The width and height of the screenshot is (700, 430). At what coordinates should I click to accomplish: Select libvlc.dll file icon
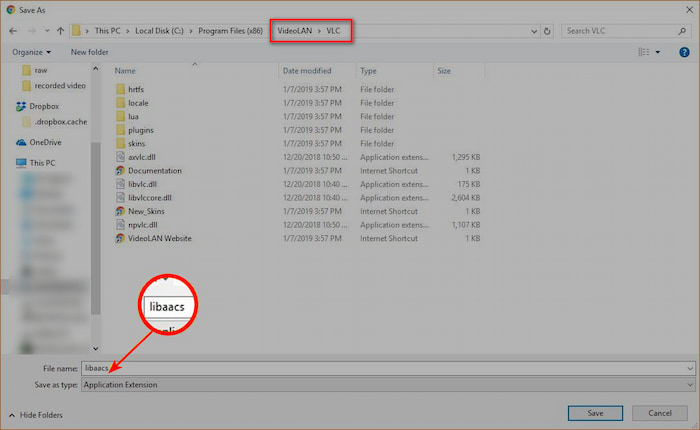[x=120, y=184]
